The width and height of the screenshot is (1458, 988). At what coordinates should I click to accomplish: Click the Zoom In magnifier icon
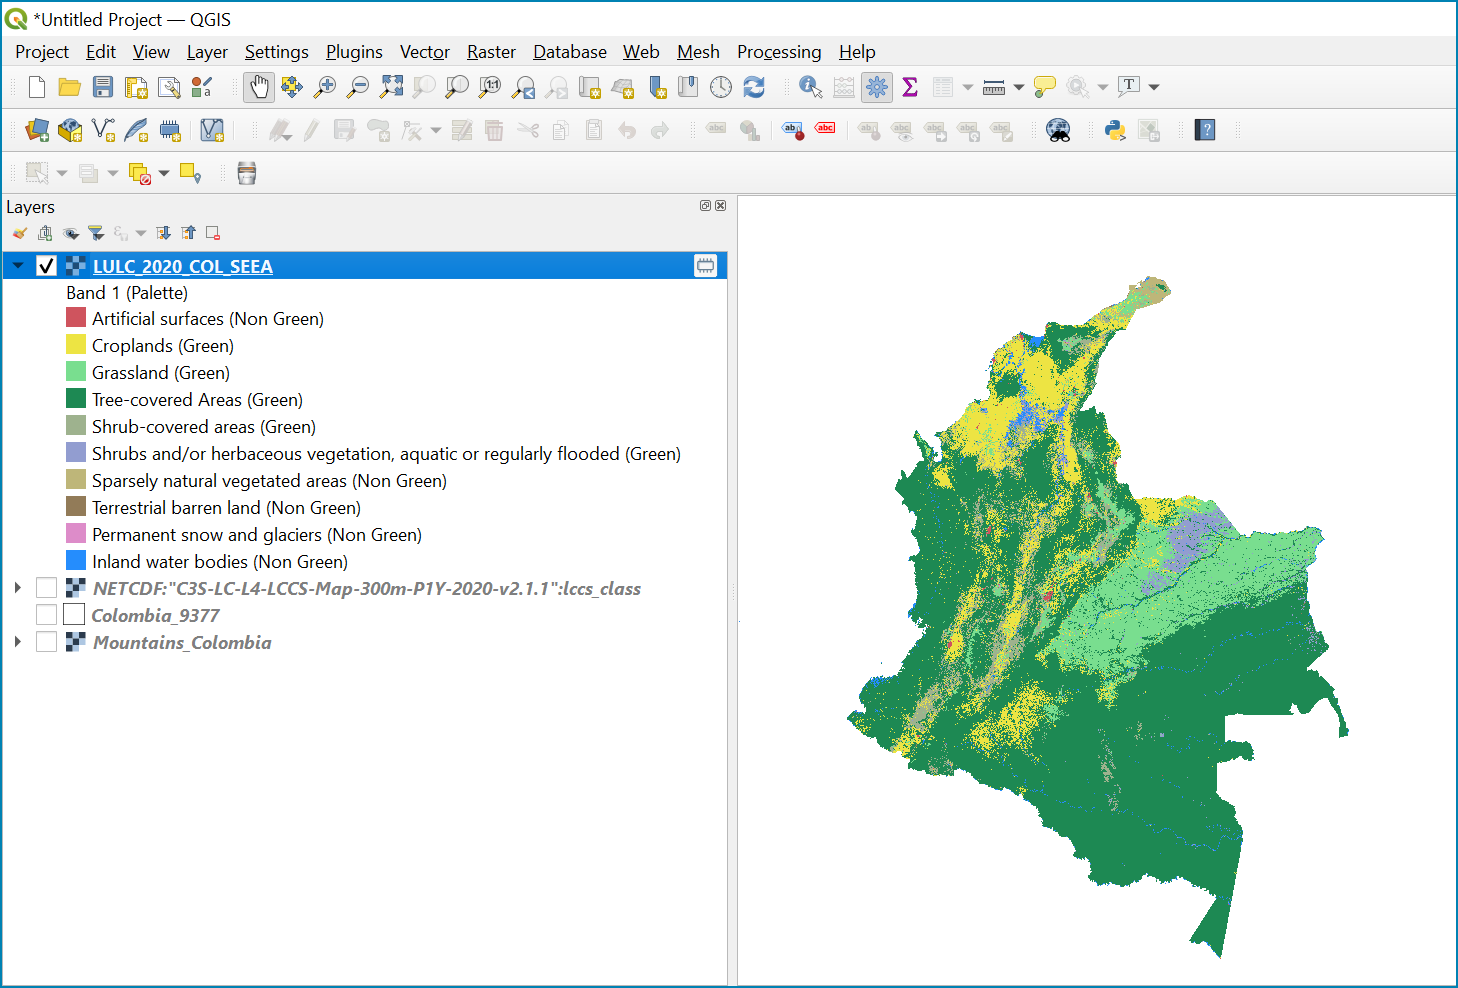[x=325, y=87]
